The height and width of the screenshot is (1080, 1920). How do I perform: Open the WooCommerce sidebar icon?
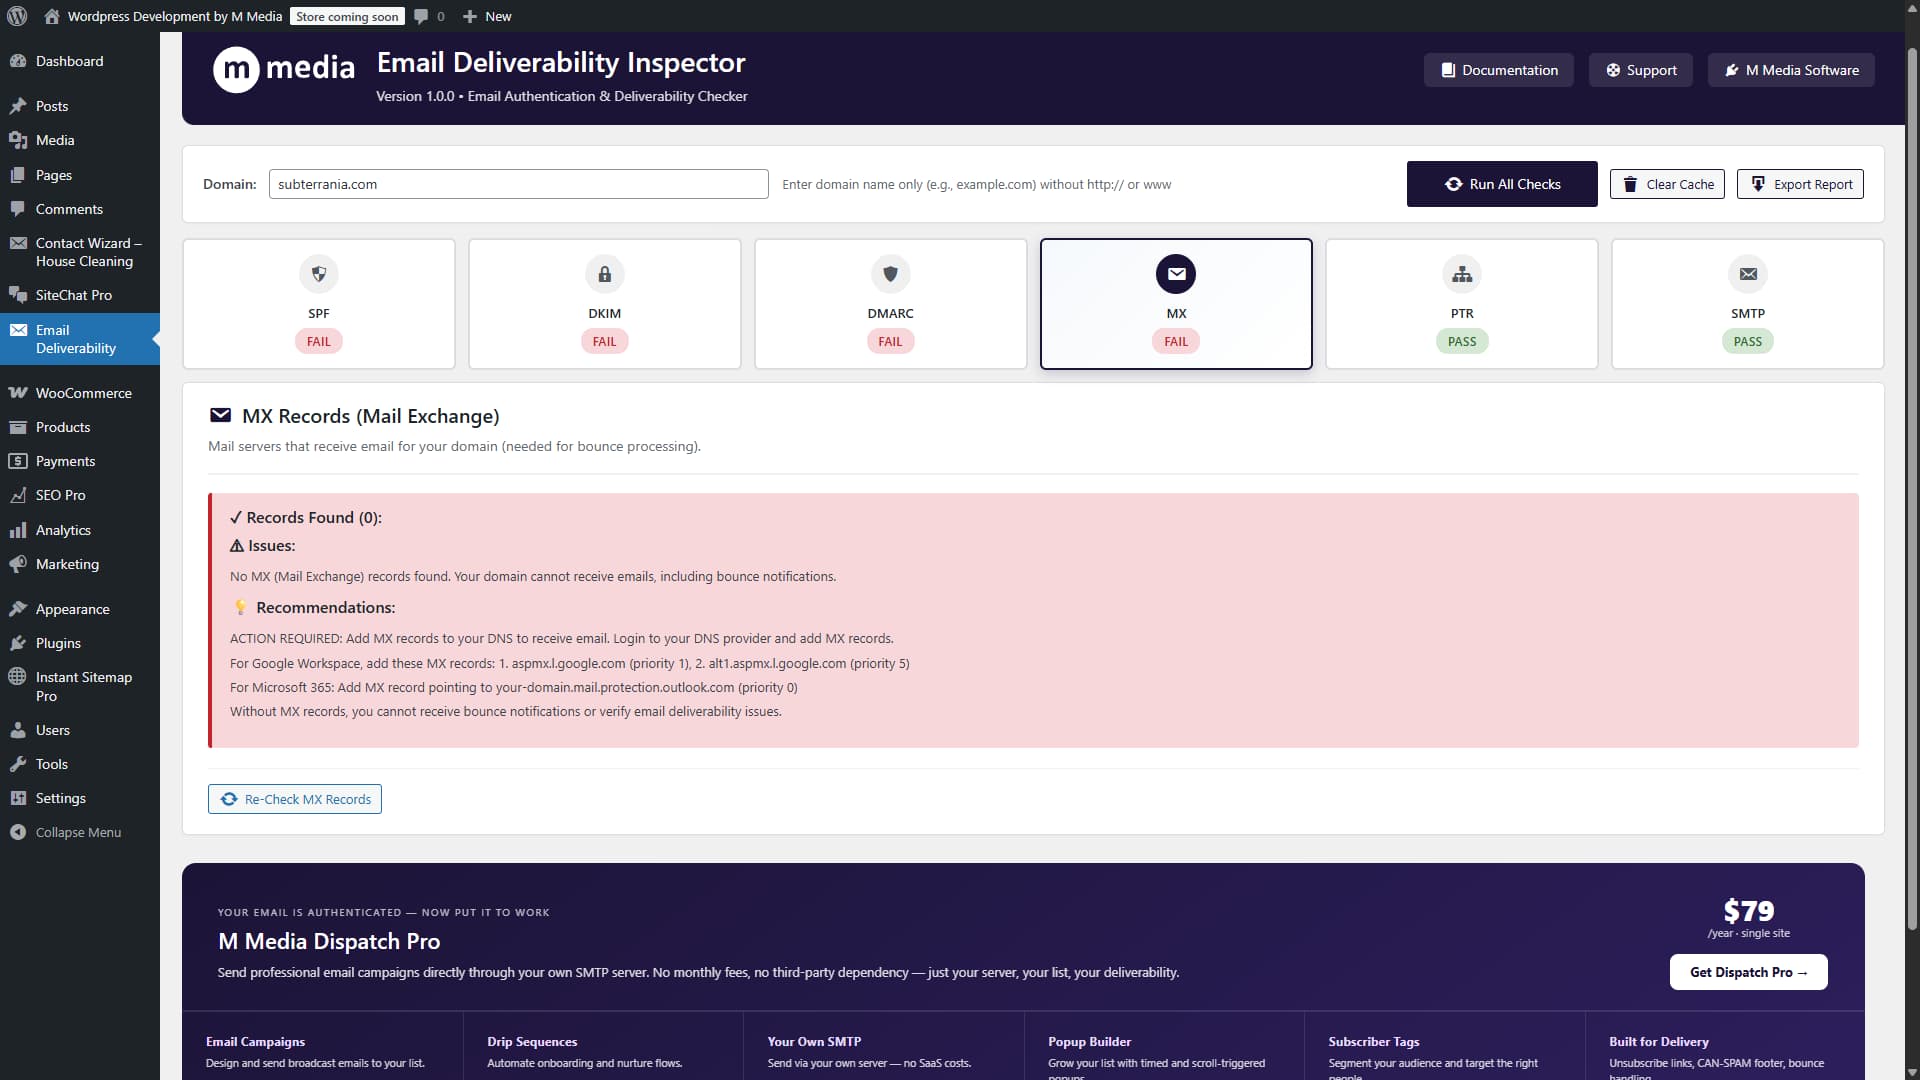(x=18, y=393)
